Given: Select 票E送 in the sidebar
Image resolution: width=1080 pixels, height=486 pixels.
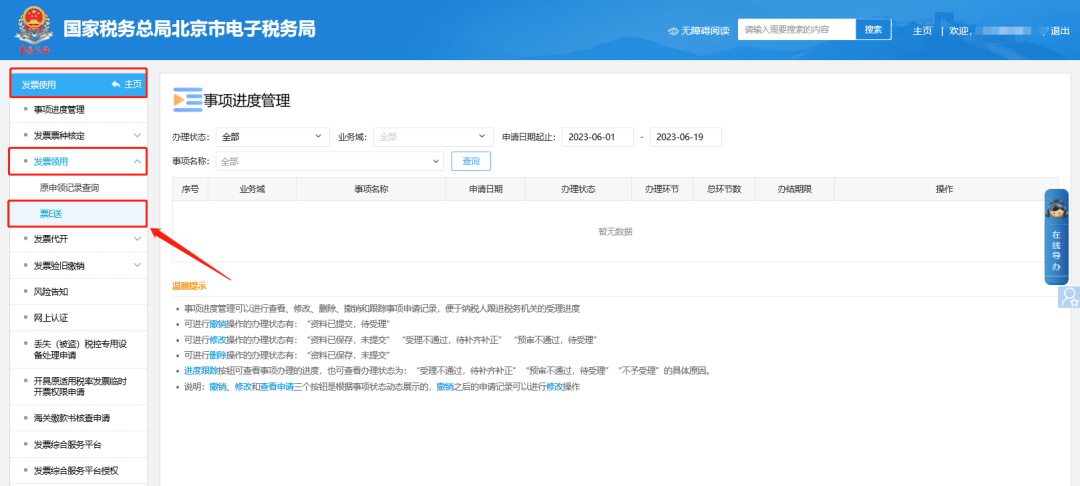Looking at the screenshot, I should click(51, 214).
